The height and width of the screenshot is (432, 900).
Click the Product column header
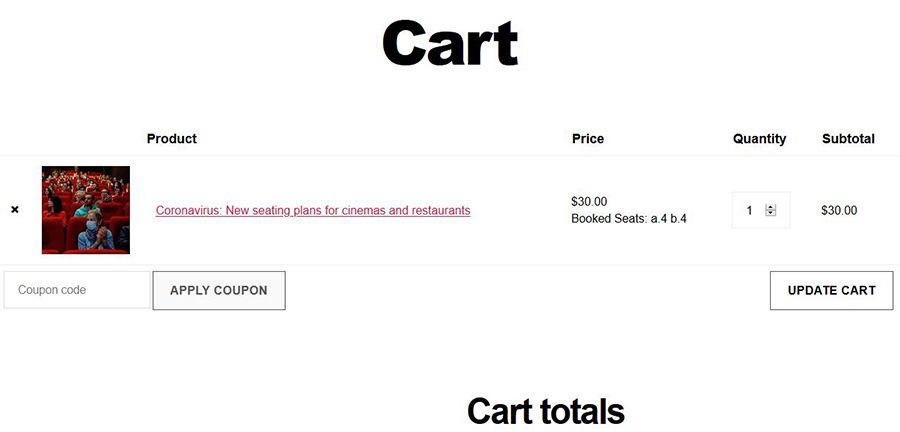(171, 139)
